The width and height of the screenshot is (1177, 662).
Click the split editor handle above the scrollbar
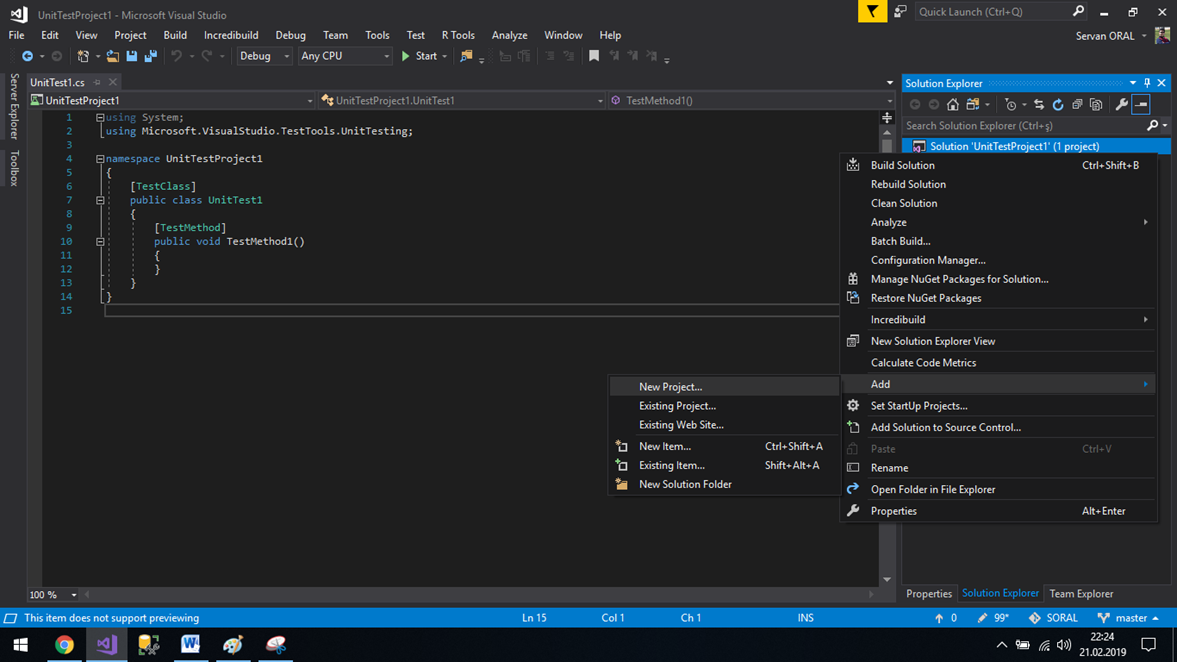pyautogui.click(x=887, y=118)
